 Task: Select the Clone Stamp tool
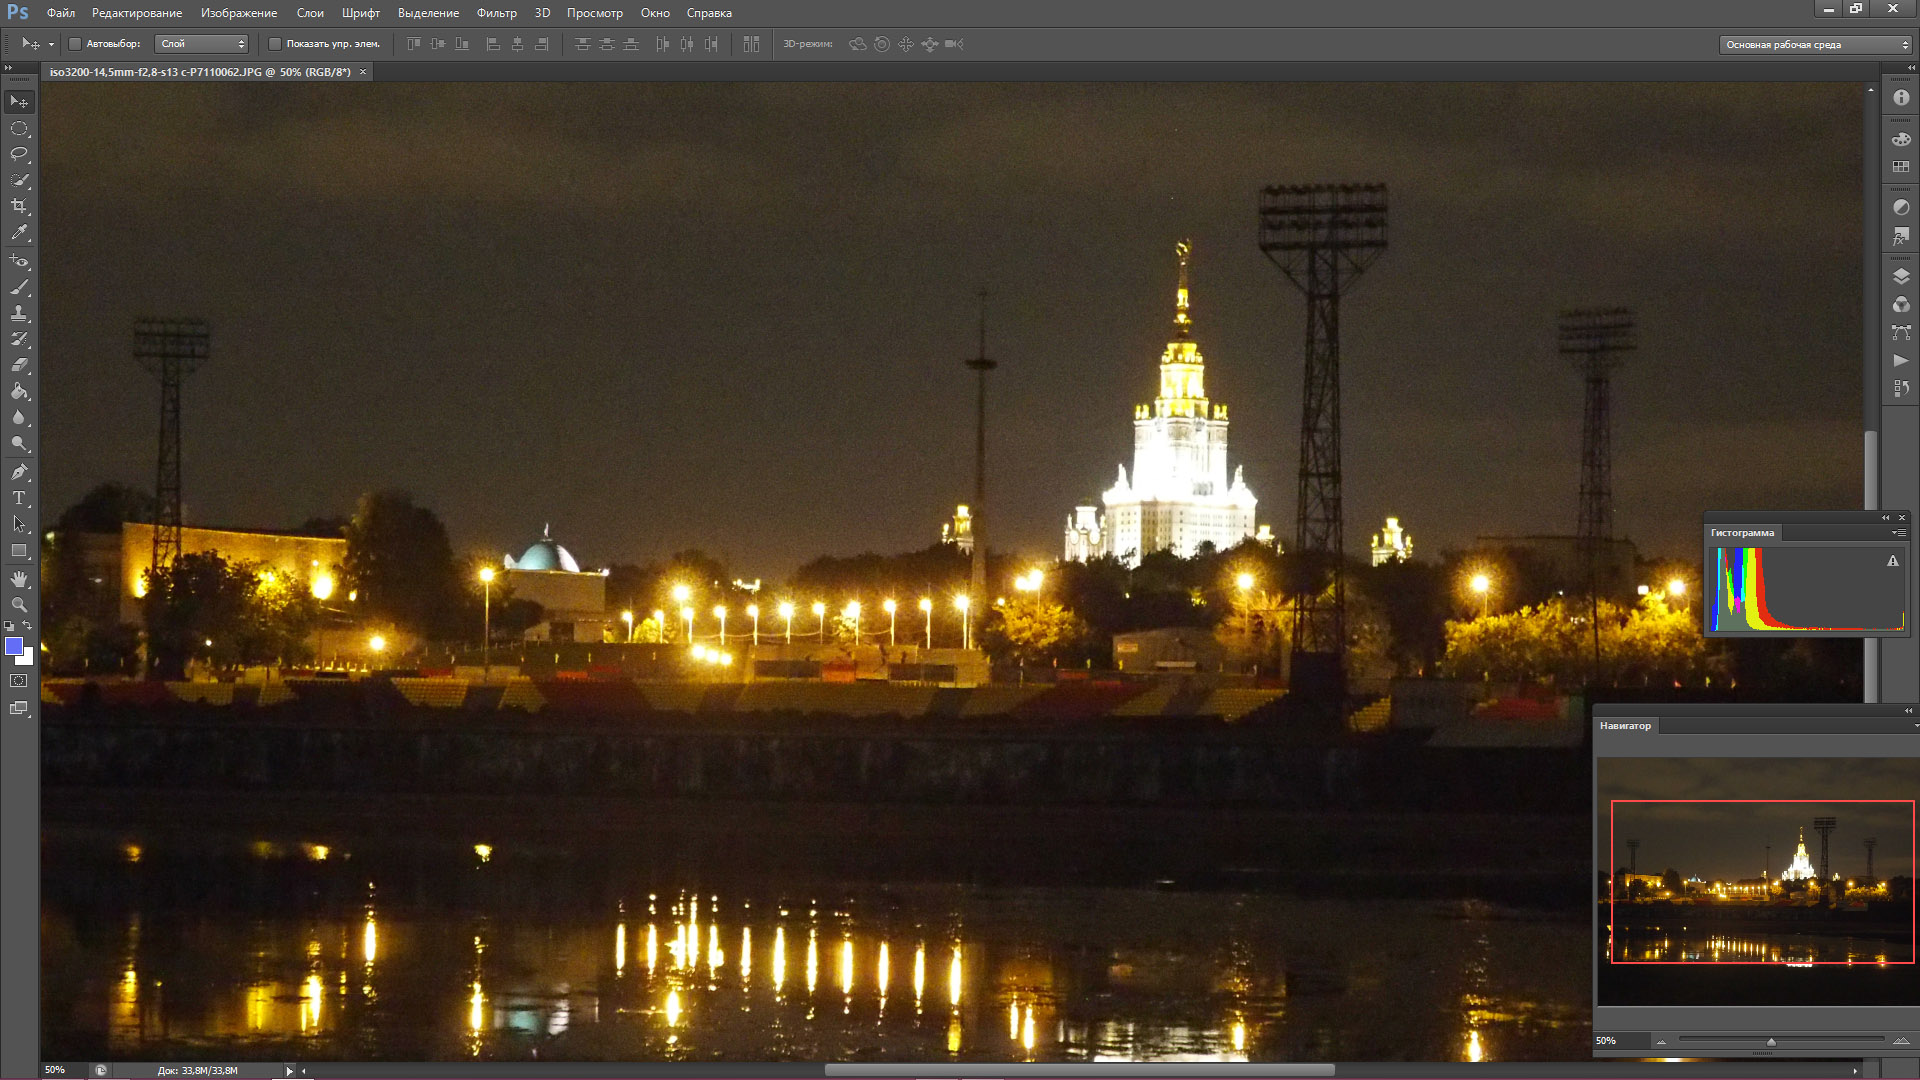click(x=19, y=313)
